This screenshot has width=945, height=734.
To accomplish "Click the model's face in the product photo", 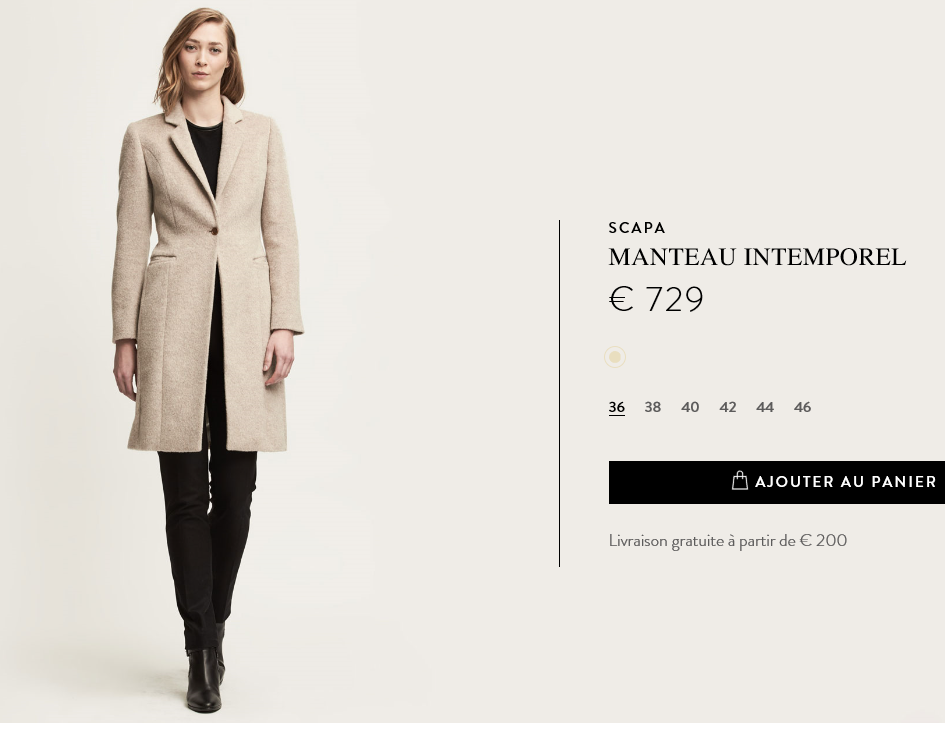I will [201, 57].
